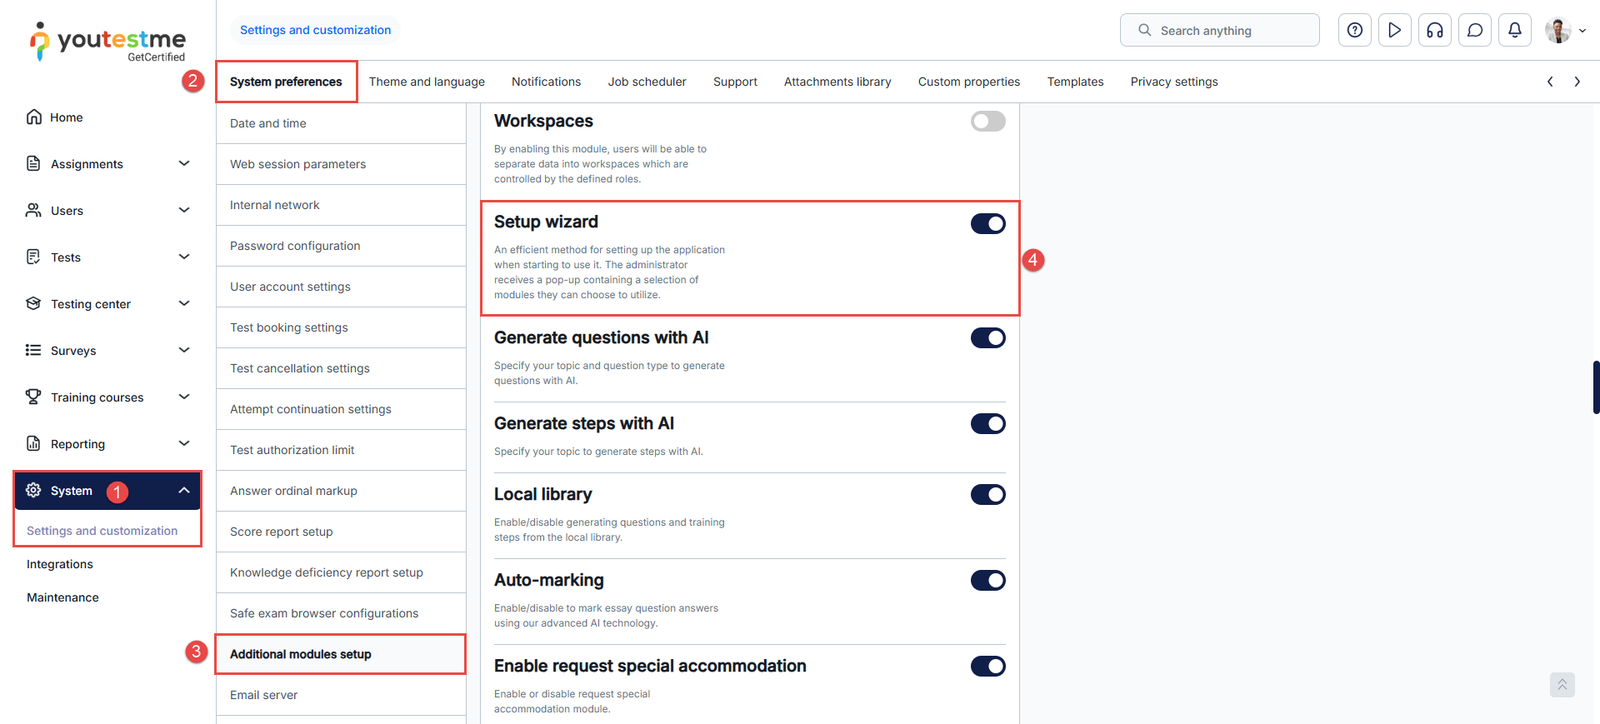Open the Integrations link

60,564
